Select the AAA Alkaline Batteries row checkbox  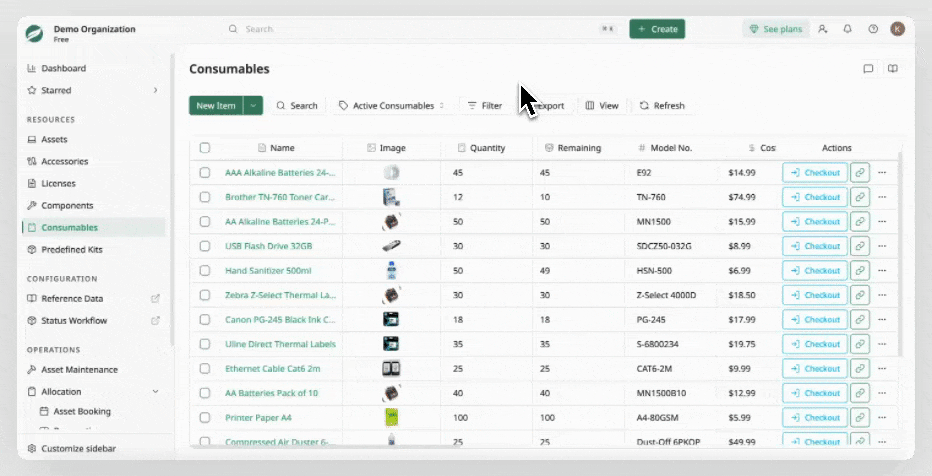(x=205, y=172)
